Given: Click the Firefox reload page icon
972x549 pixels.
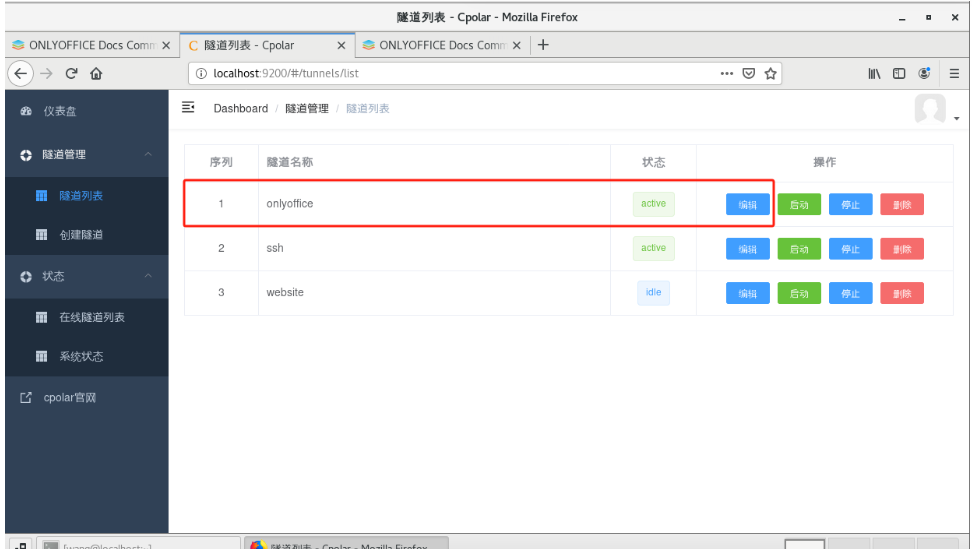Looking at the screenshot, I should pos(72,73).
